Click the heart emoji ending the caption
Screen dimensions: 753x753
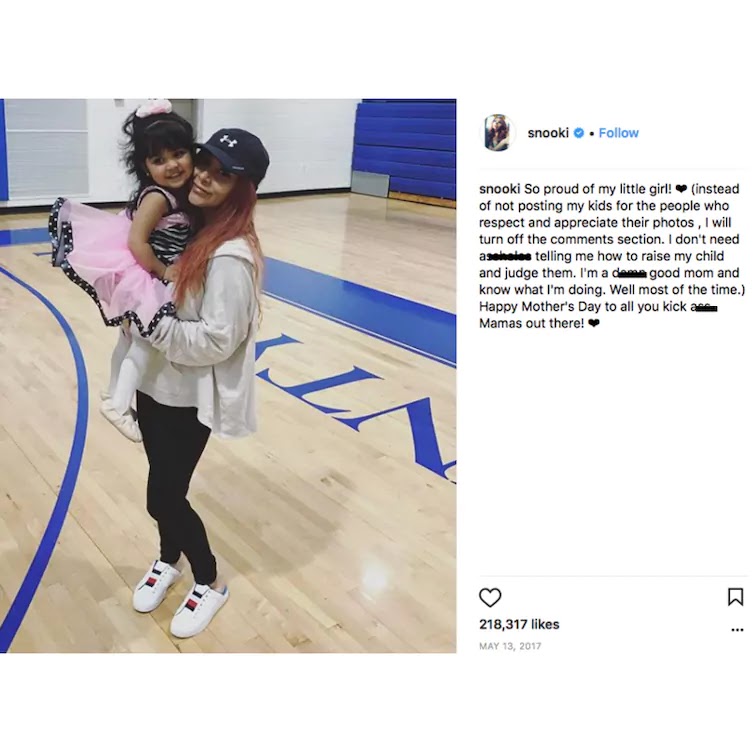pos(595,324)
